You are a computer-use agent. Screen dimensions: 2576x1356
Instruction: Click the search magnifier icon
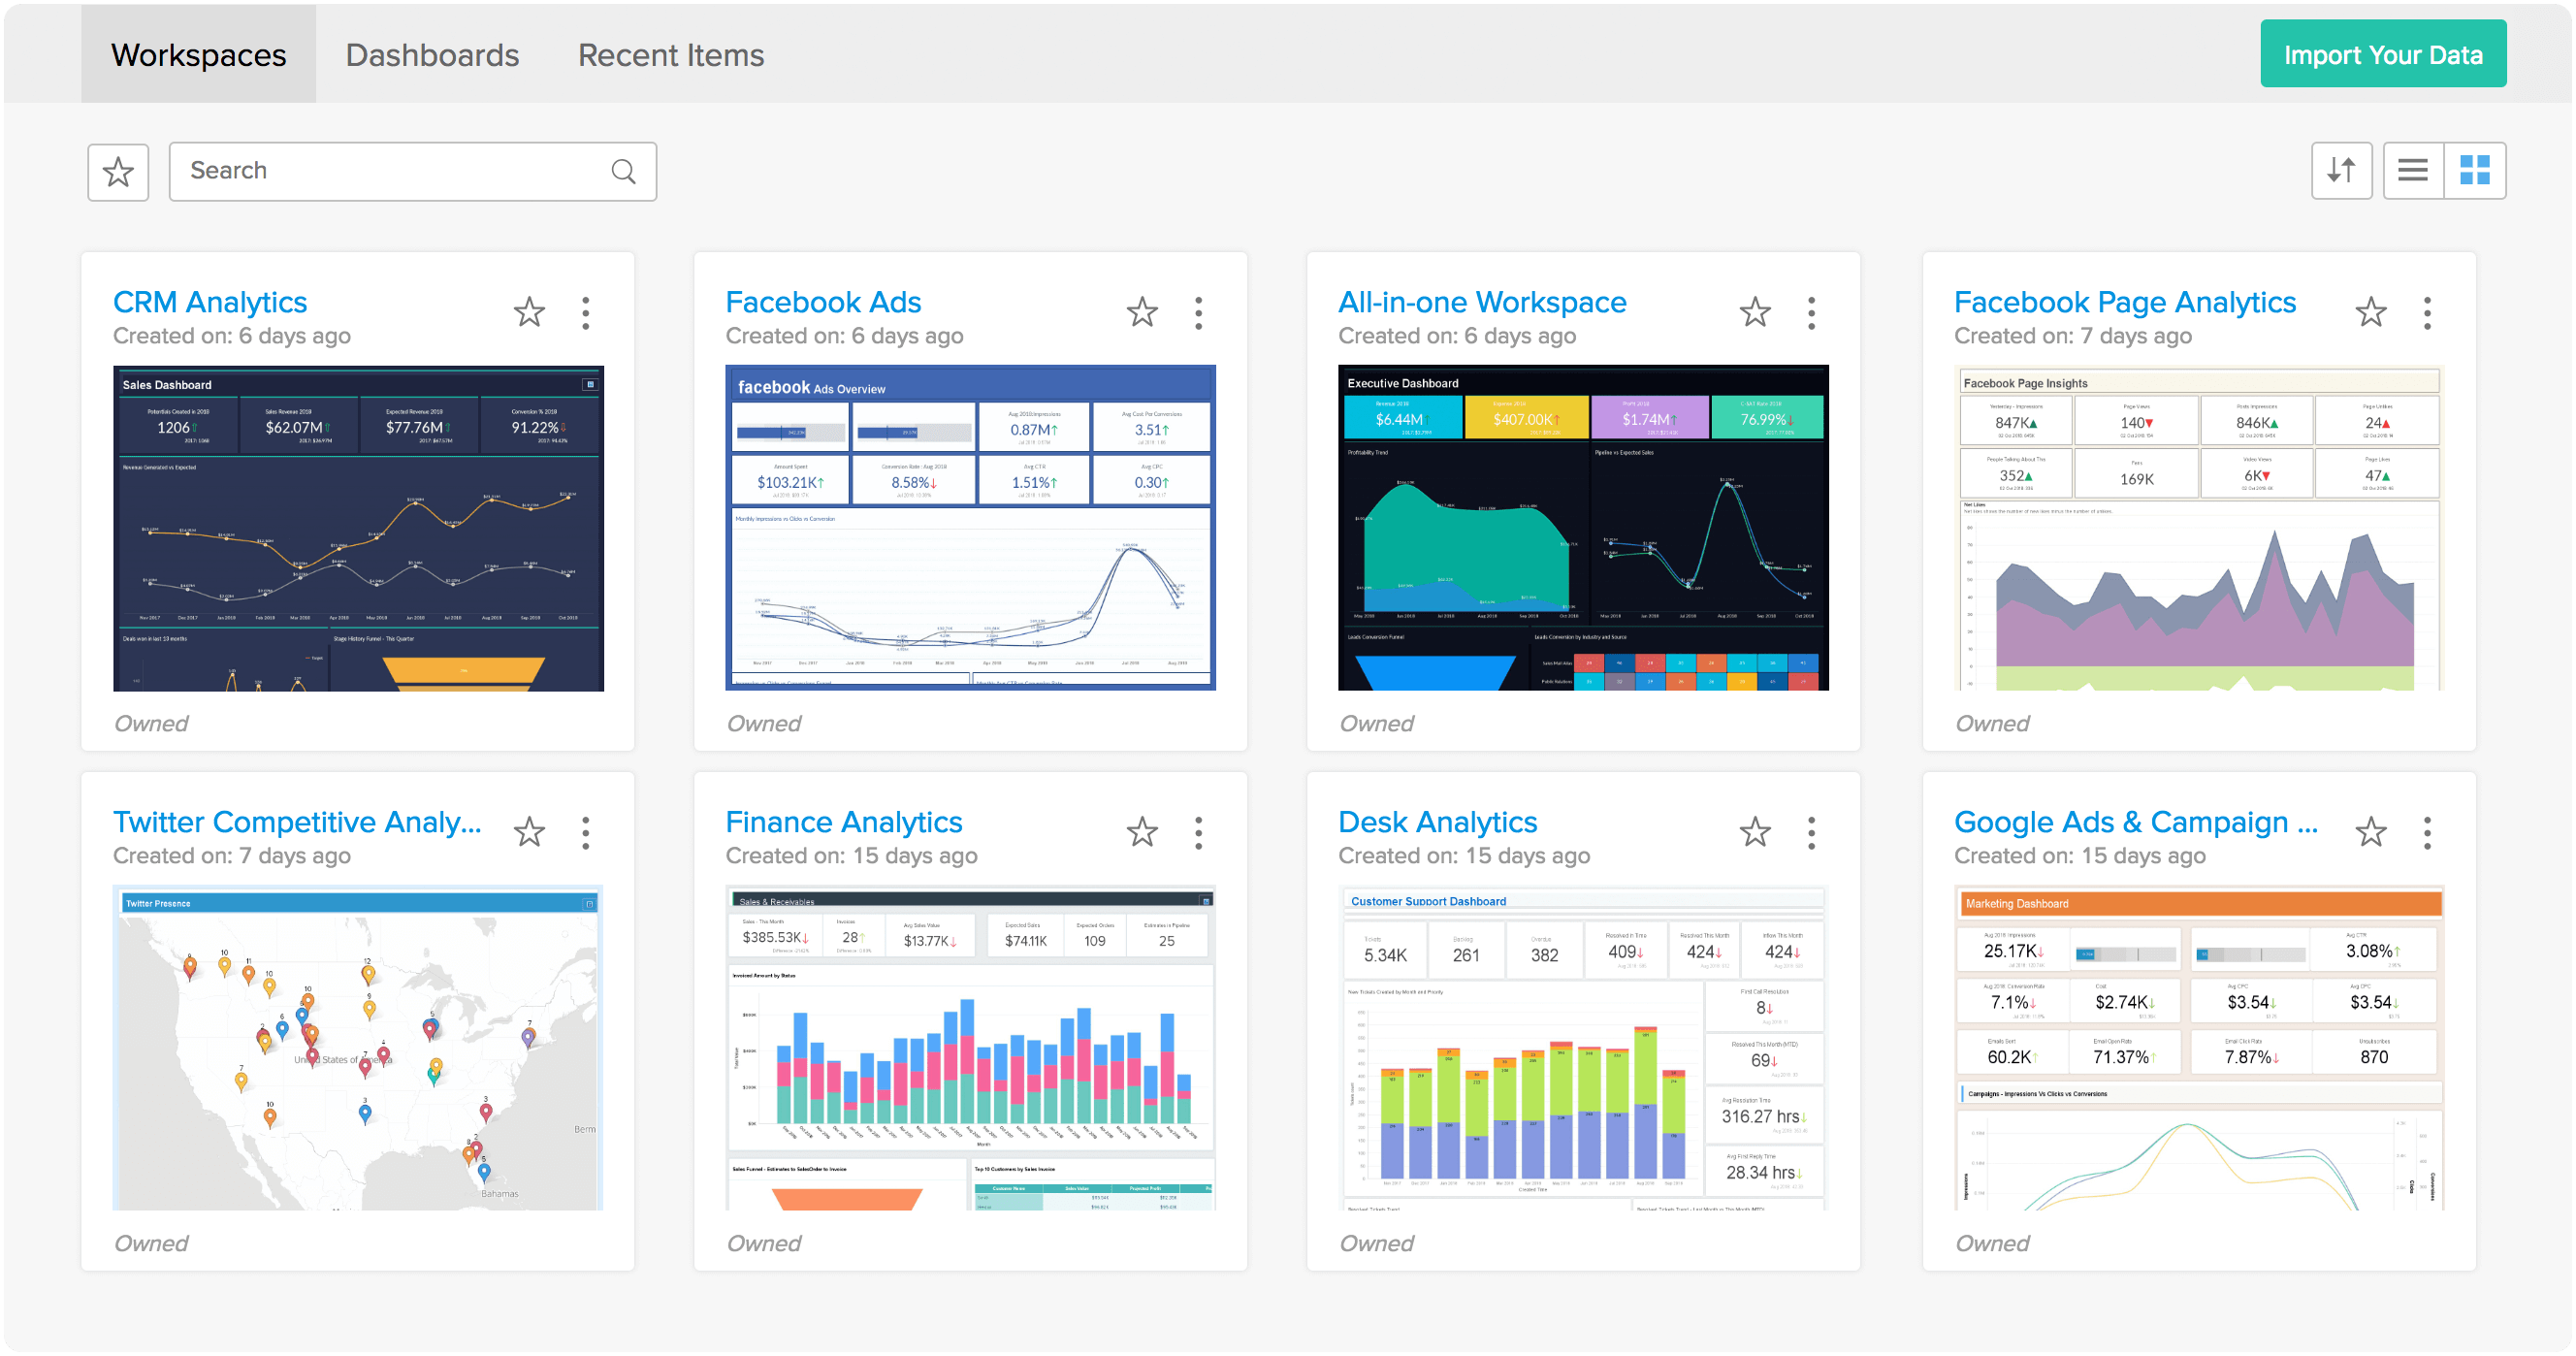tap(623, 171)
